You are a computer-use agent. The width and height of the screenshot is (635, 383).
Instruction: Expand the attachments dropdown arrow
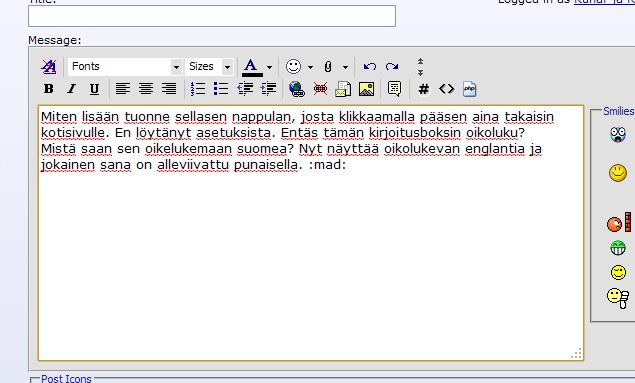point(345,67)
